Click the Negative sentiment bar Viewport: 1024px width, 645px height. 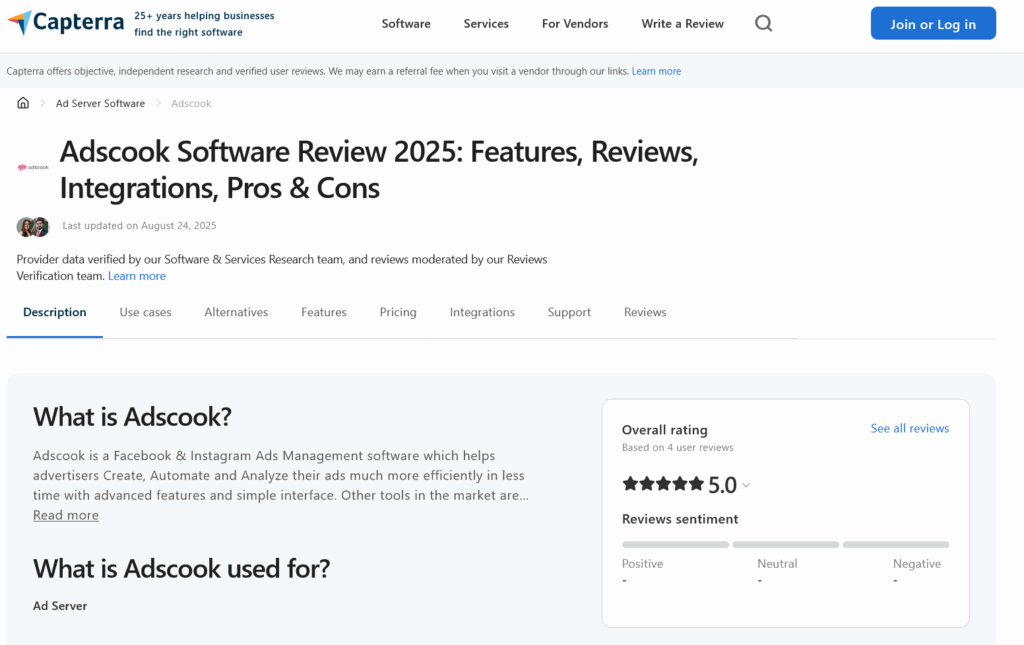896,544
